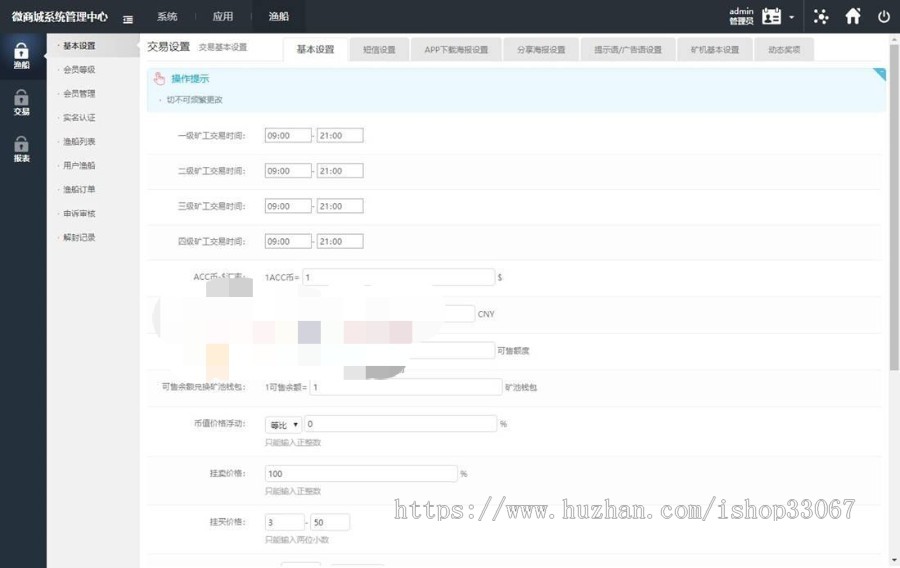900x568 pixels.
Task: Open the 等比 dropdown for 币值价格浮动
Action: pyautogui.click(x=284, y=425)
